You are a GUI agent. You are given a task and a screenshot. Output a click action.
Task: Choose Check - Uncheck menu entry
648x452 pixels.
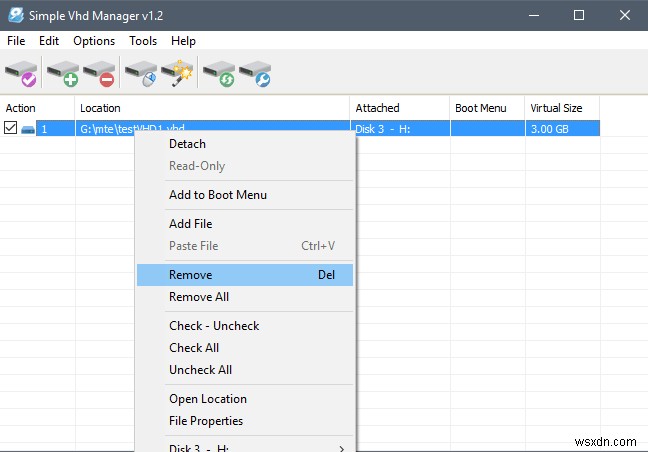[245, 326]
